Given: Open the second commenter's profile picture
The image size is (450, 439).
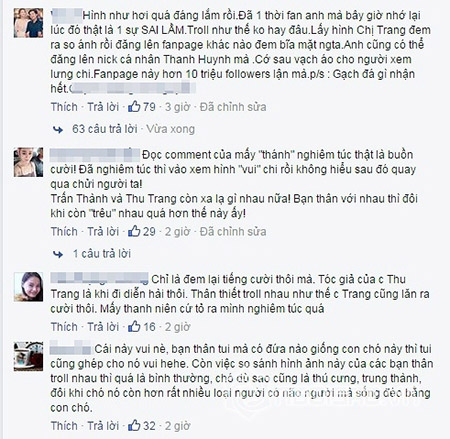Looking at the screenshot, I should coord(29,162).
